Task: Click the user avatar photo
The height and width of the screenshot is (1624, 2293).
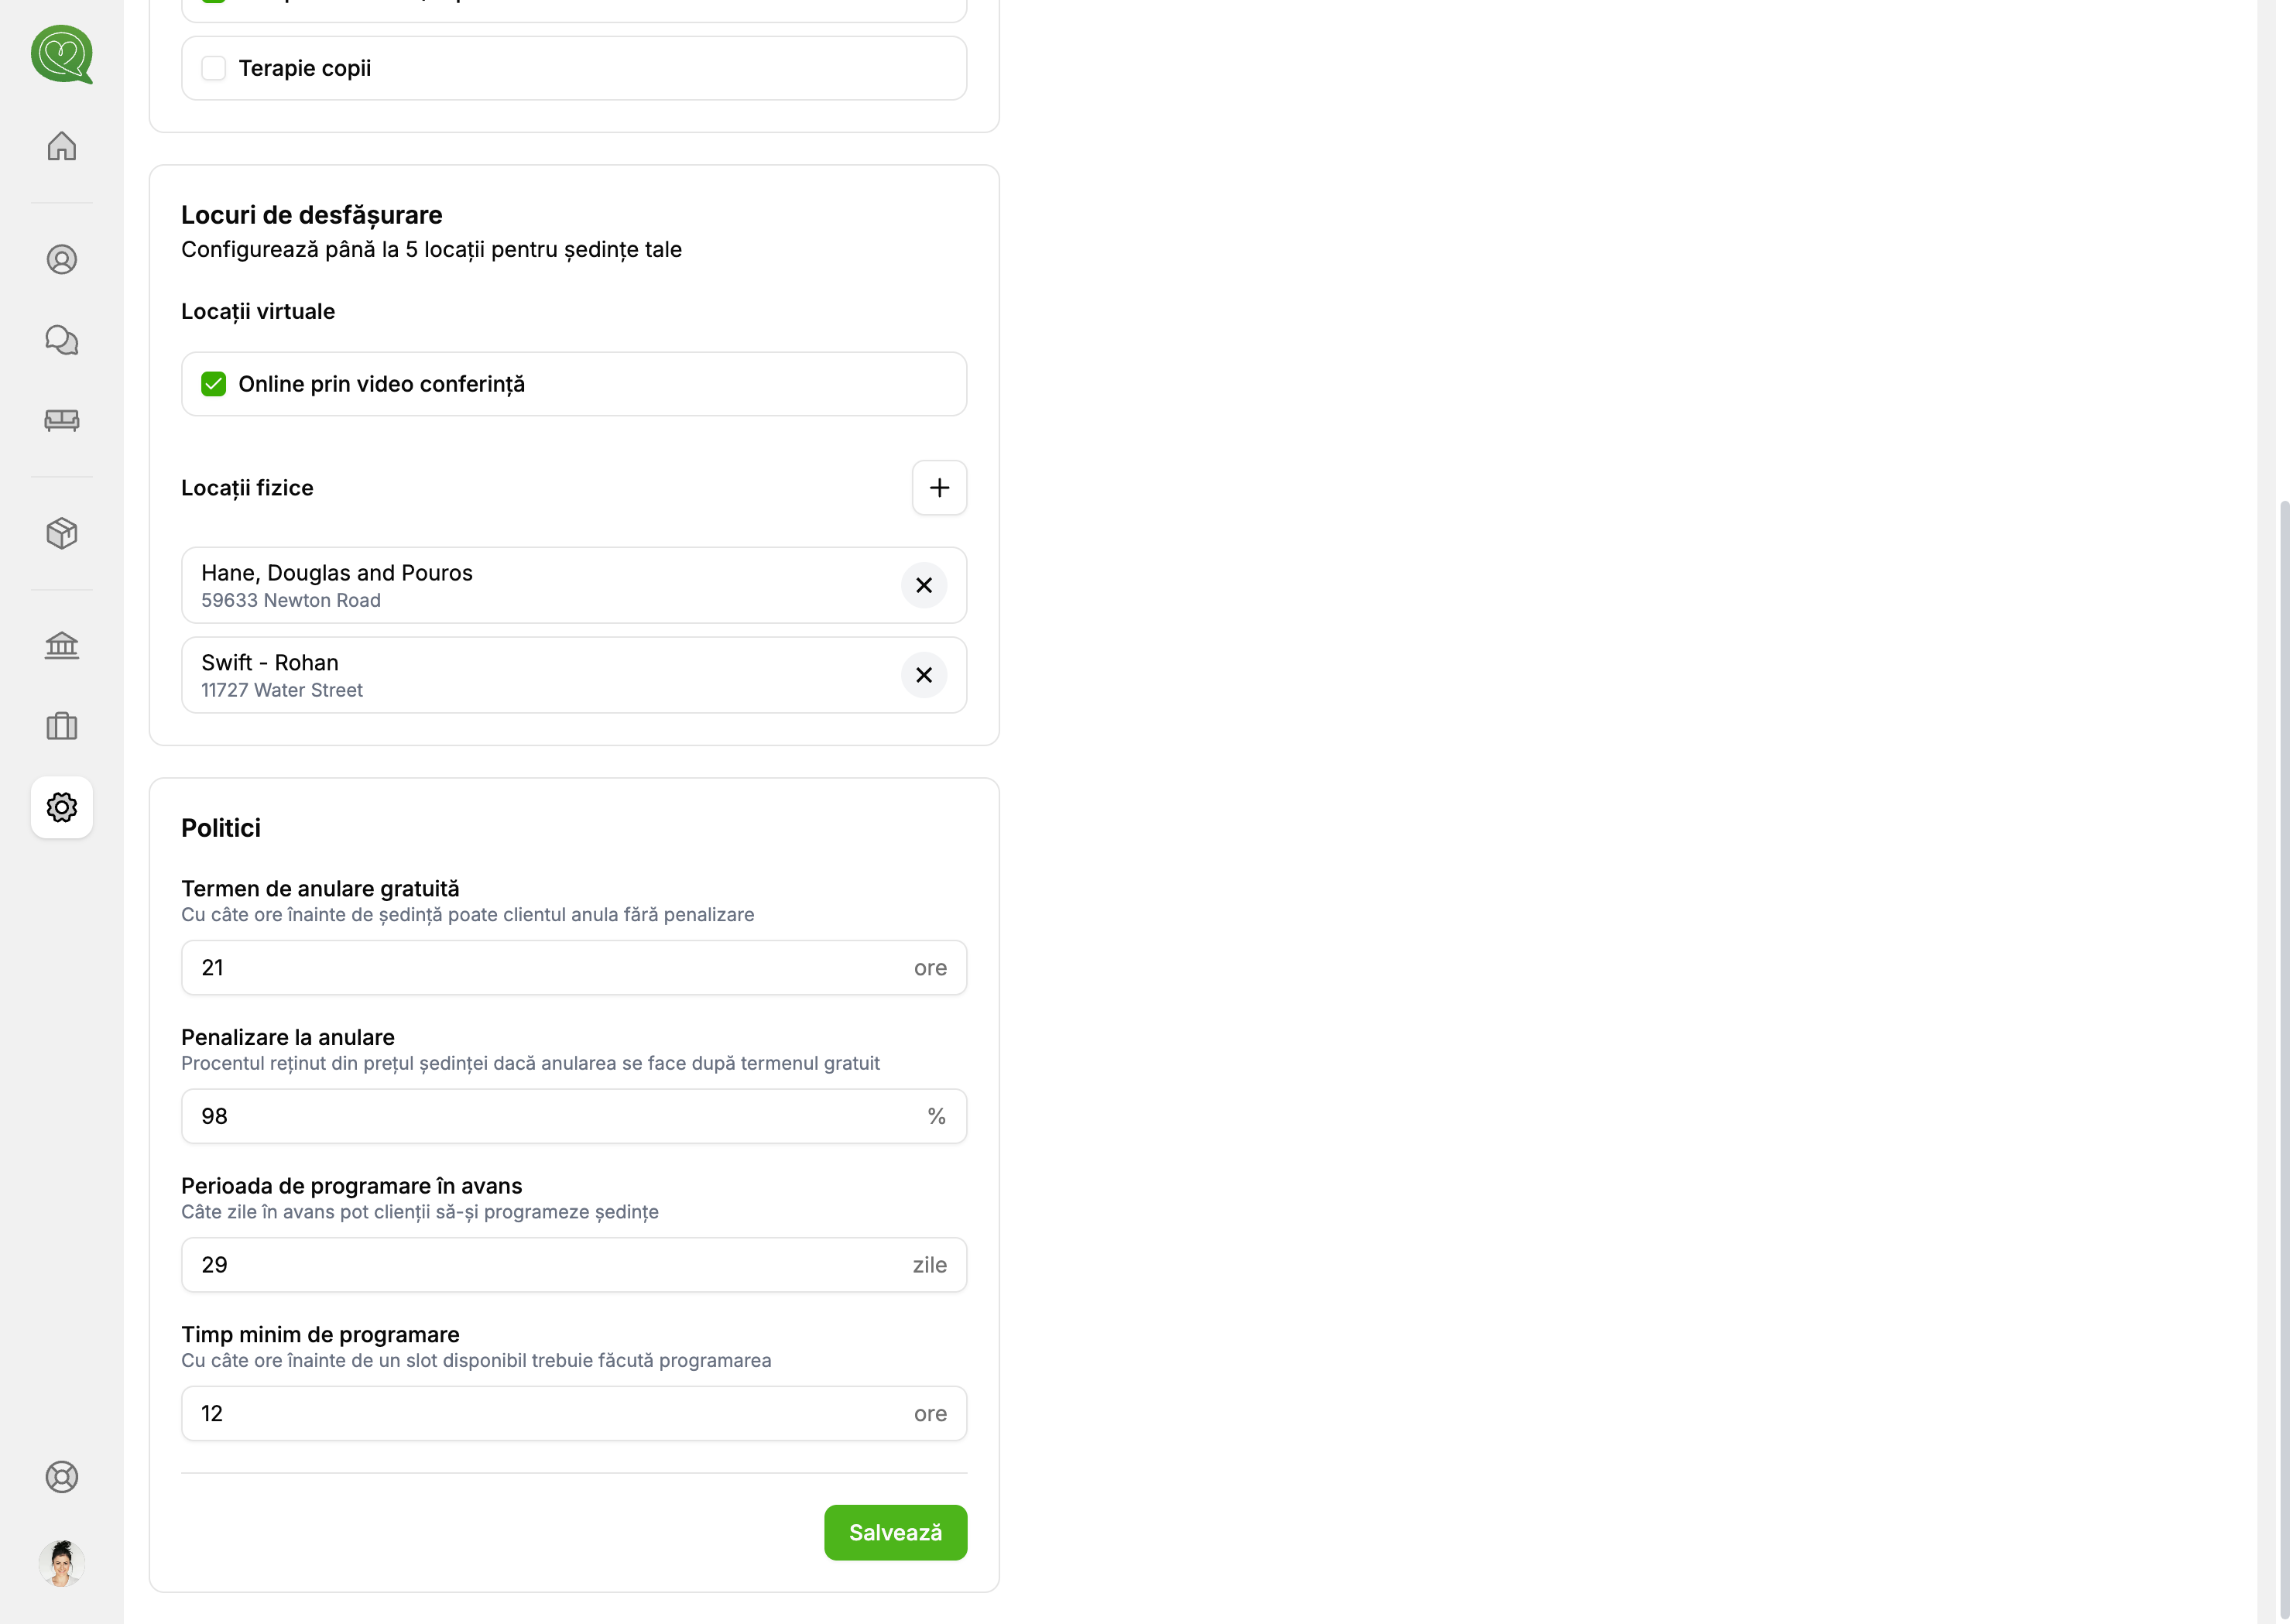Action: 62,1563
